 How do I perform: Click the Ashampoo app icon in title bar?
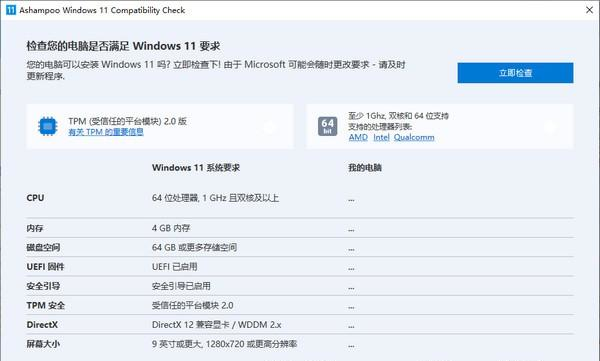(x=11, y=10)
